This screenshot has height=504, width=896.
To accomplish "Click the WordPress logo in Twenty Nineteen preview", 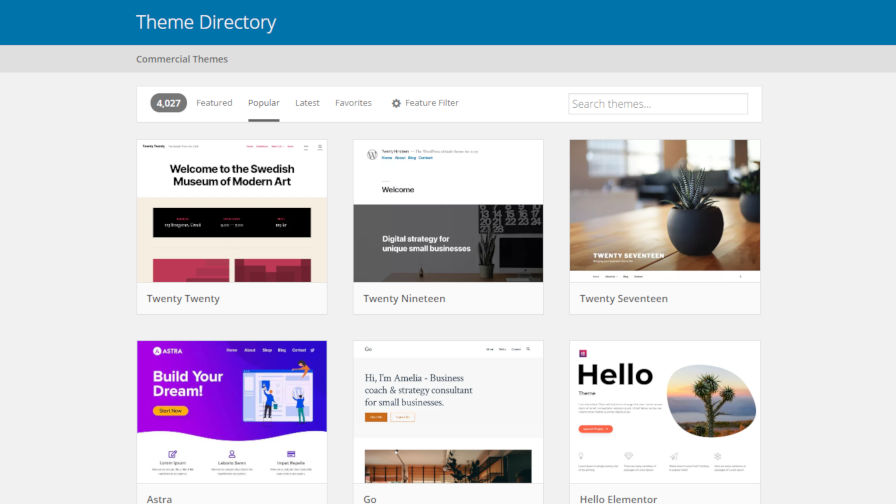I will tap(372, 154).
